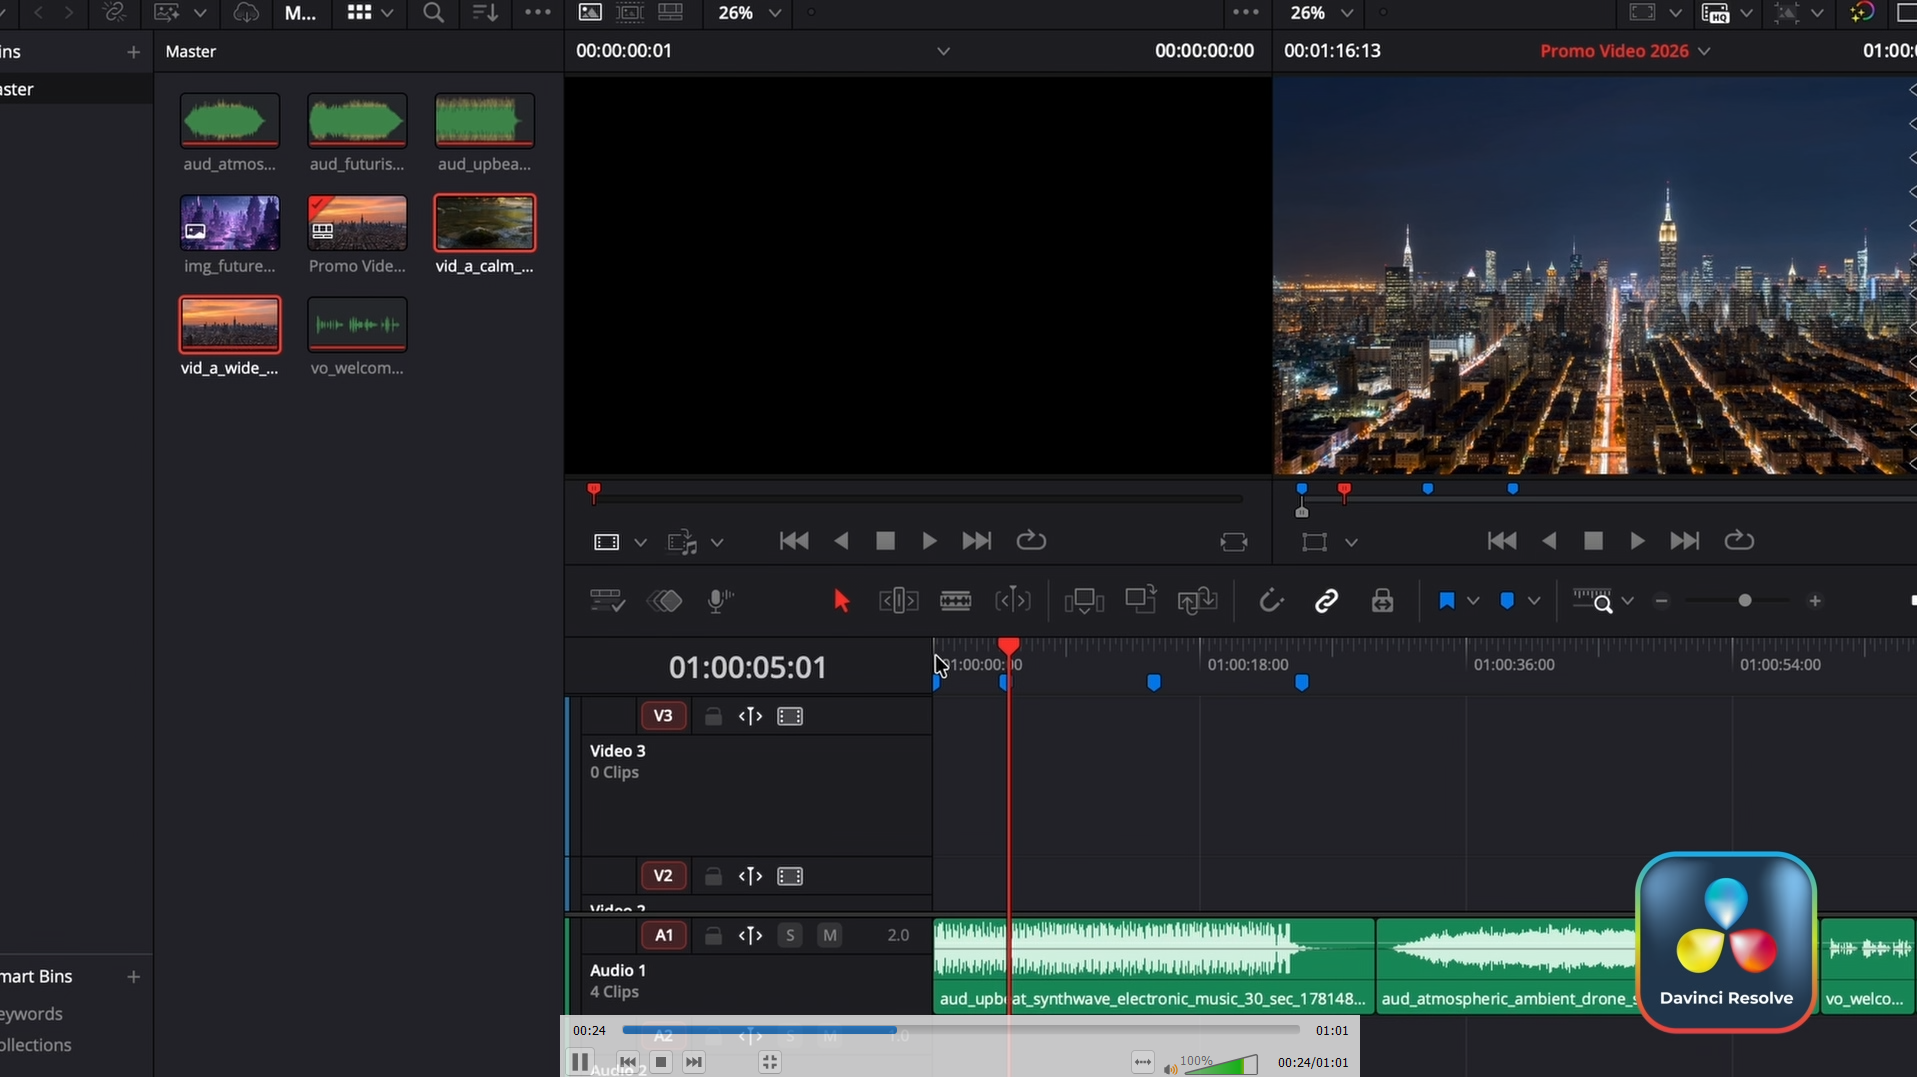
Task: Expand the media pool view mode dropdown
Action: click(x=387, y=13)
